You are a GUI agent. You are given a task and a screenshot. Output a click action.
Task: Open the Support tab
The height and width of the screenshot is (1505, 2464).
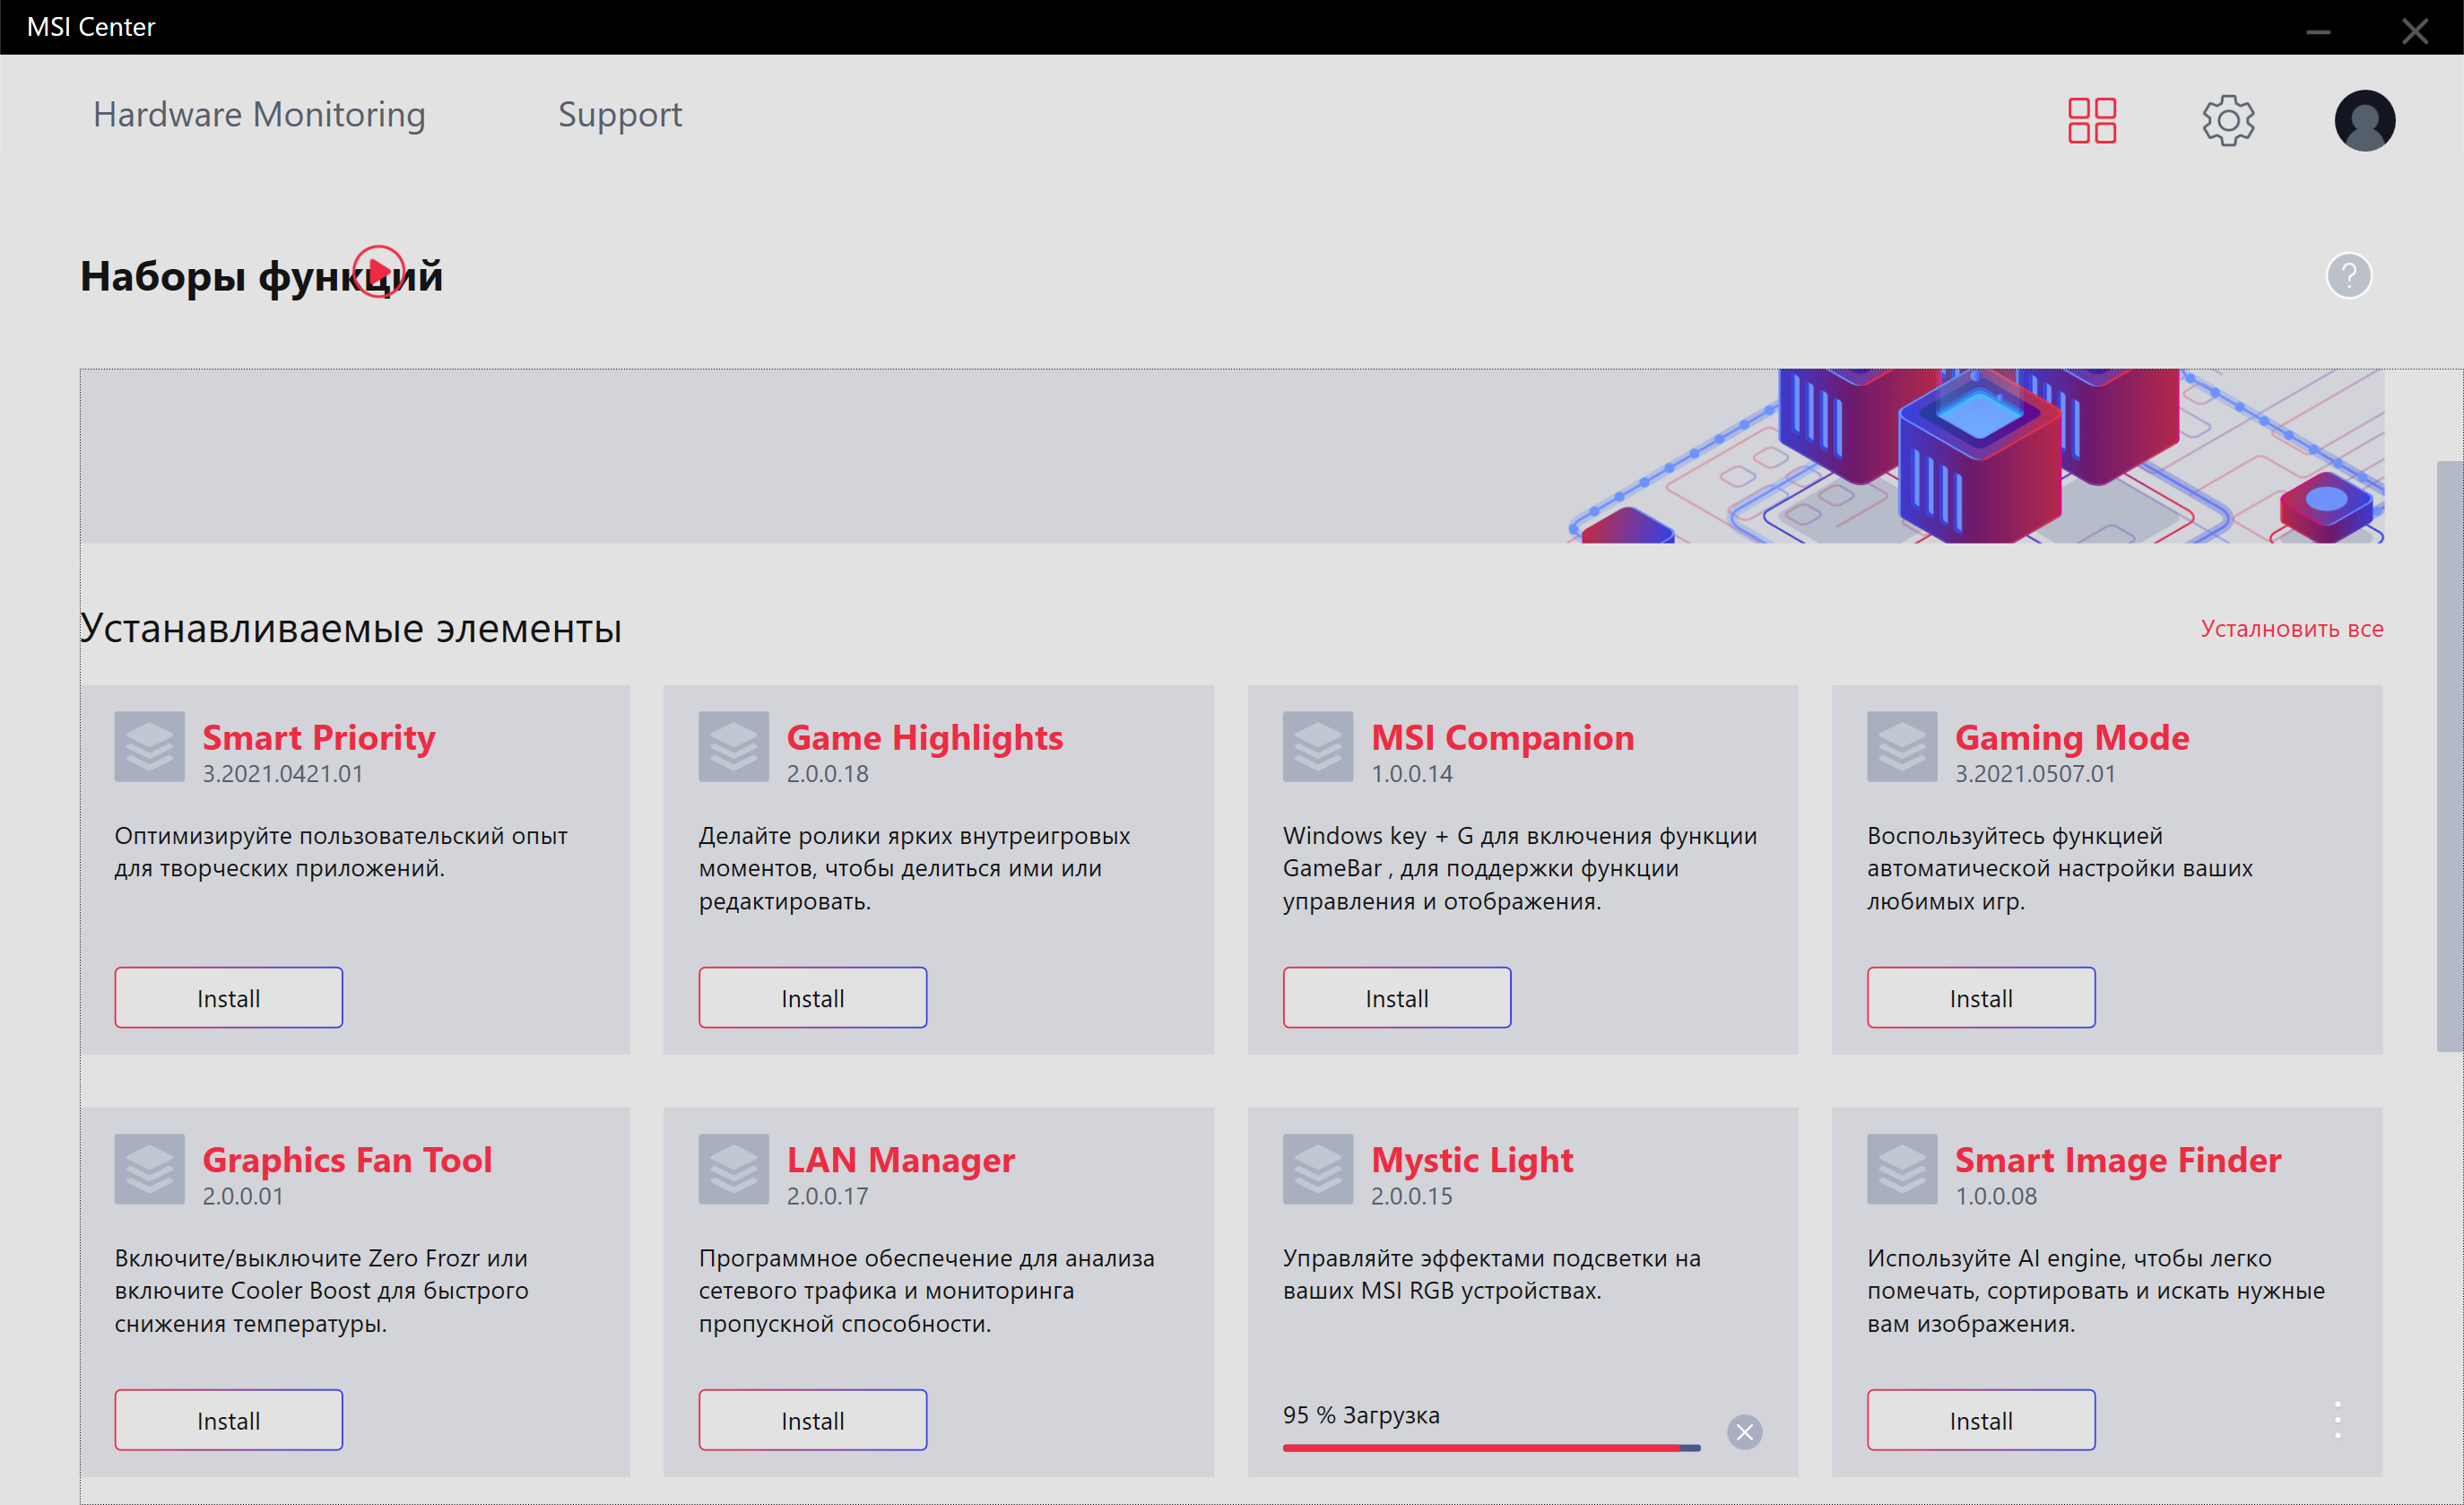[x=619, y=115]
